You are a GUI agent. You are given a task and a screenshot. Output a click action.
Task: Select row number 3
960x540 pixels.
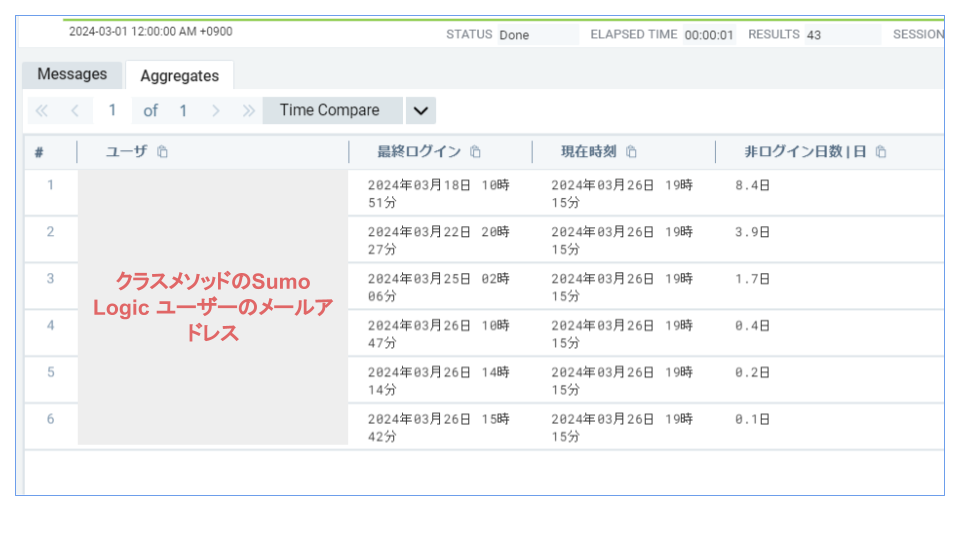tap(50, 279)
